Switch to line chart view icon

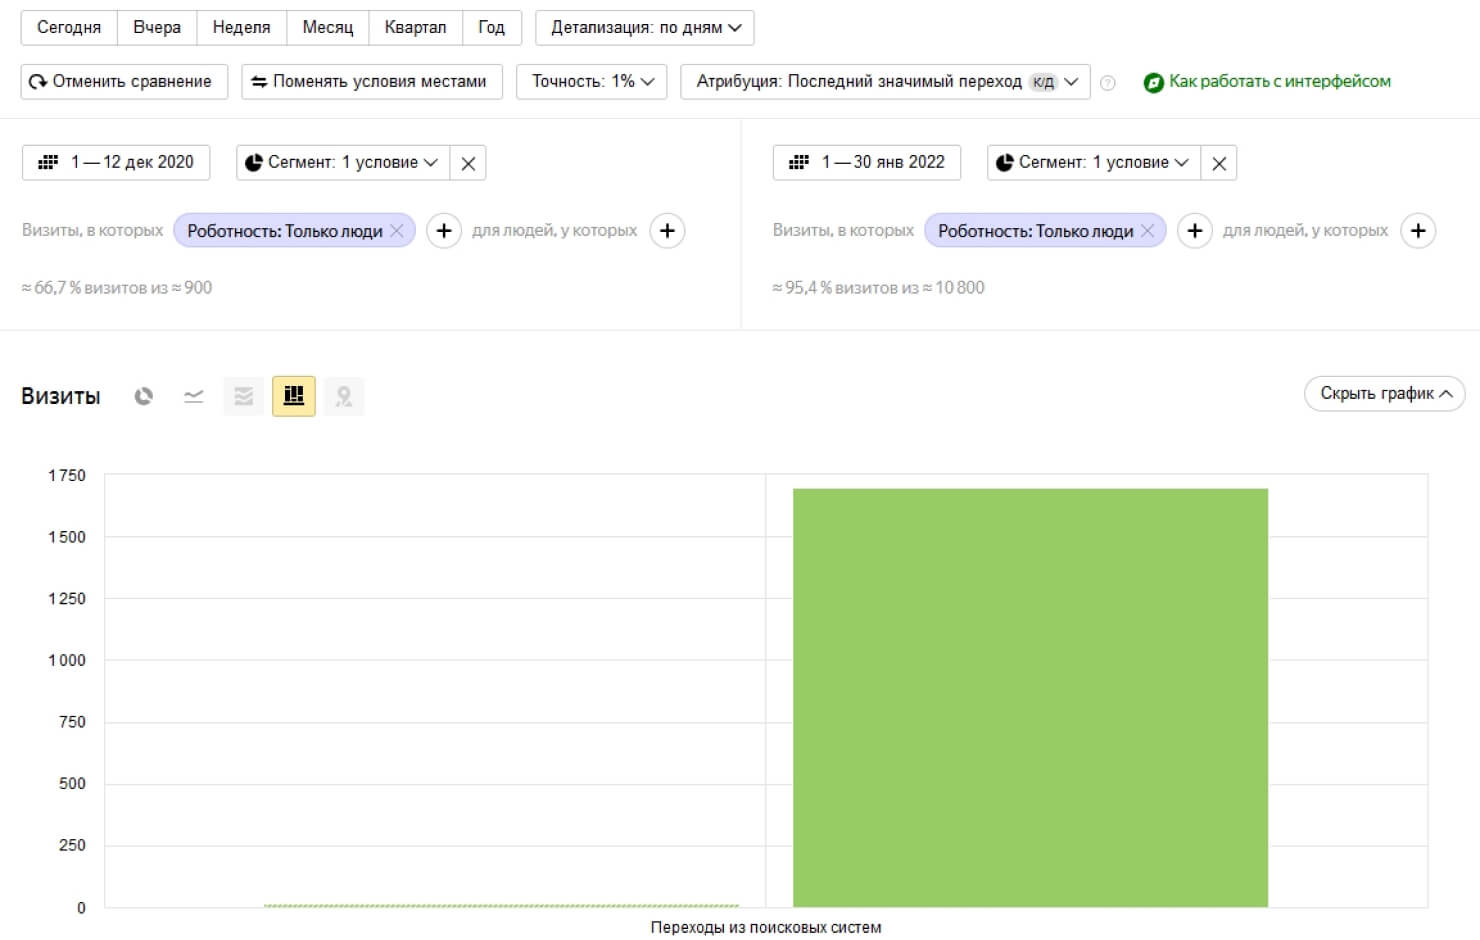194,396
